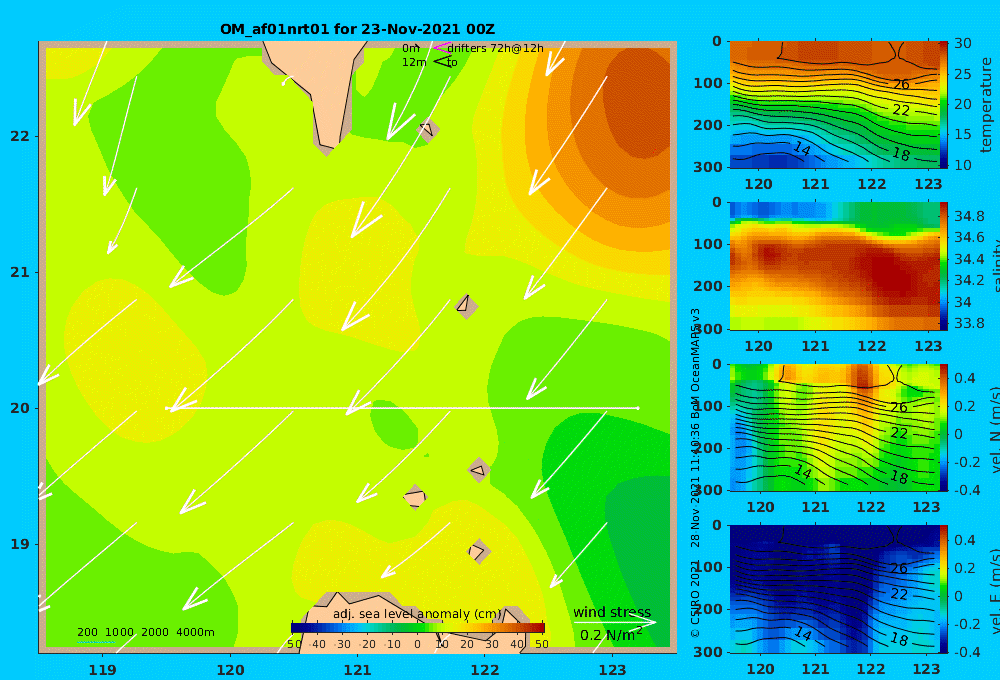Click the vertical 'temperature' axis label
This screenshot has width=1000, height=680.
coord(986,105)
